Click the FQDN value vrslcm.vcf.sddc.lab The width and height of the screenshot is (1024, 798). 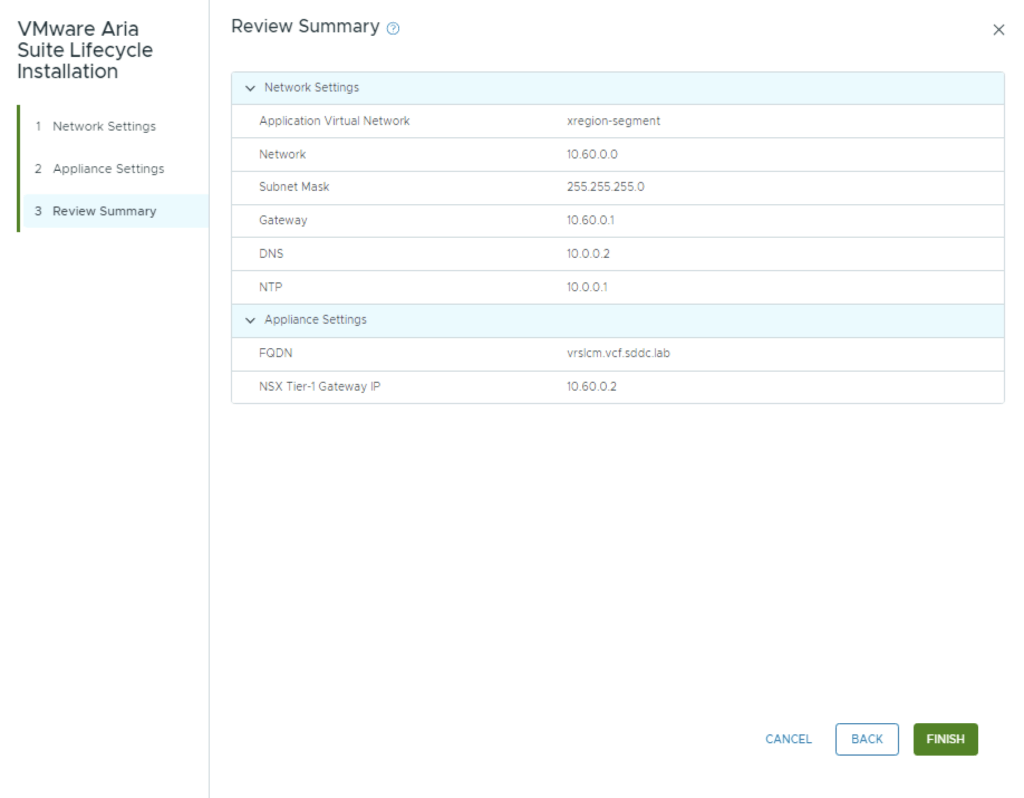coord(618,353)
